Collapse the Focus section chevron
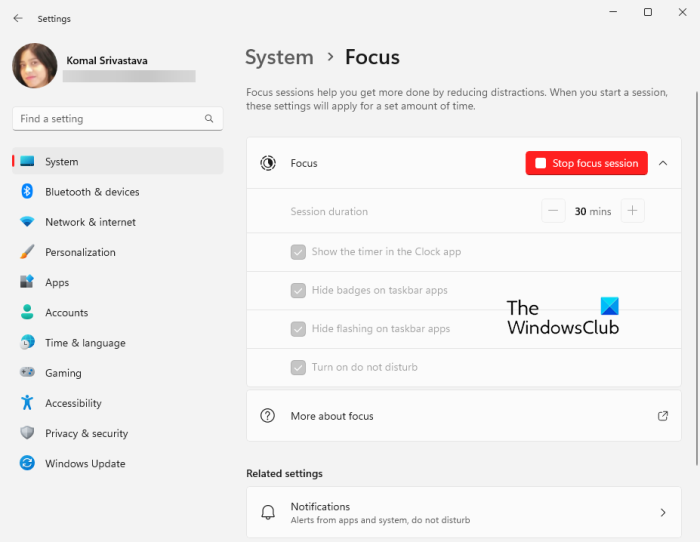Viewport: 700px width, 542px height. [x=663, y=163]
